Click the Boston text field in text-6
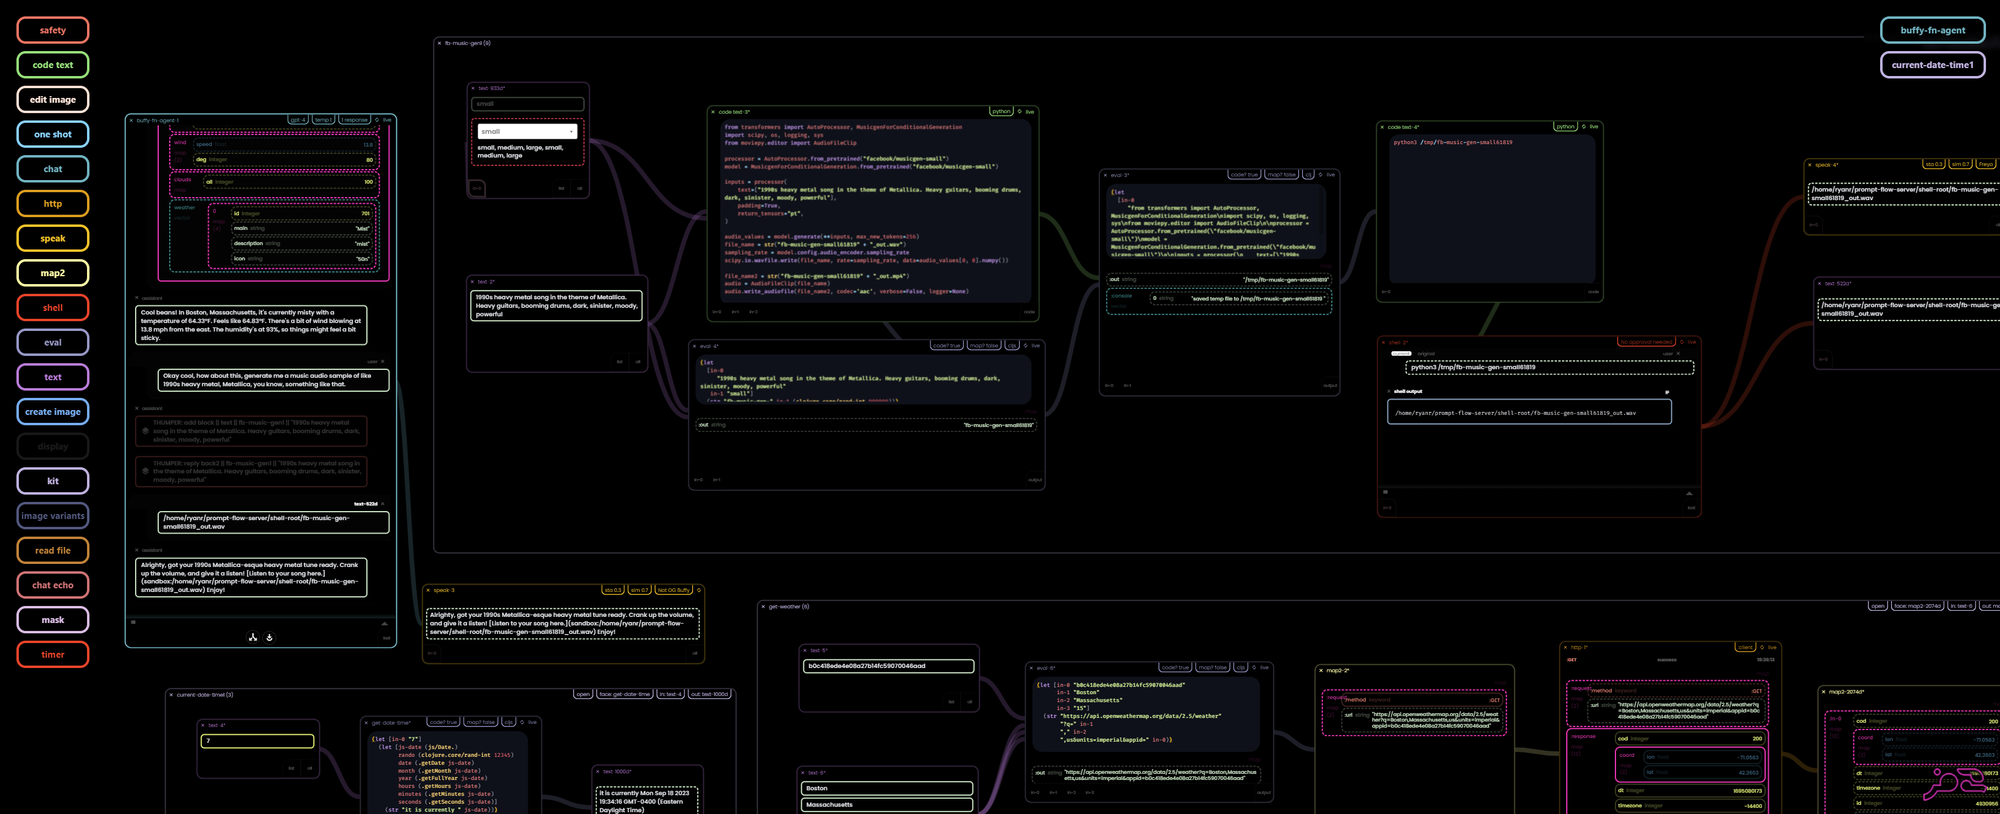This screenshot has height=814, width=2000. 887,788
